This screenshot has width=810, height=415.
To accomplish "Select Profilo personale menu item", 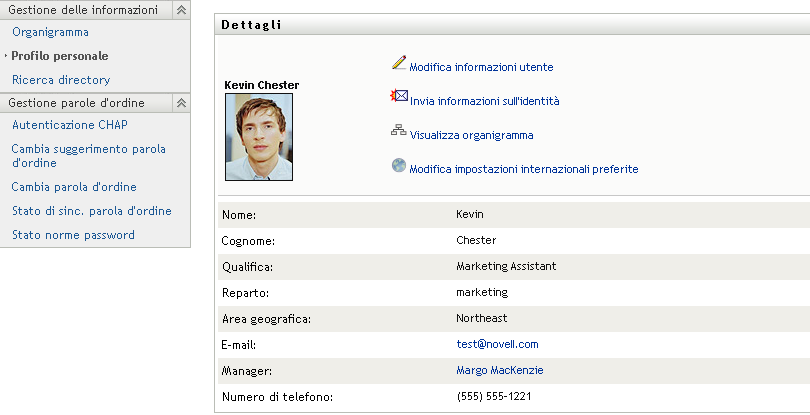I will click(x=60, y=56).
